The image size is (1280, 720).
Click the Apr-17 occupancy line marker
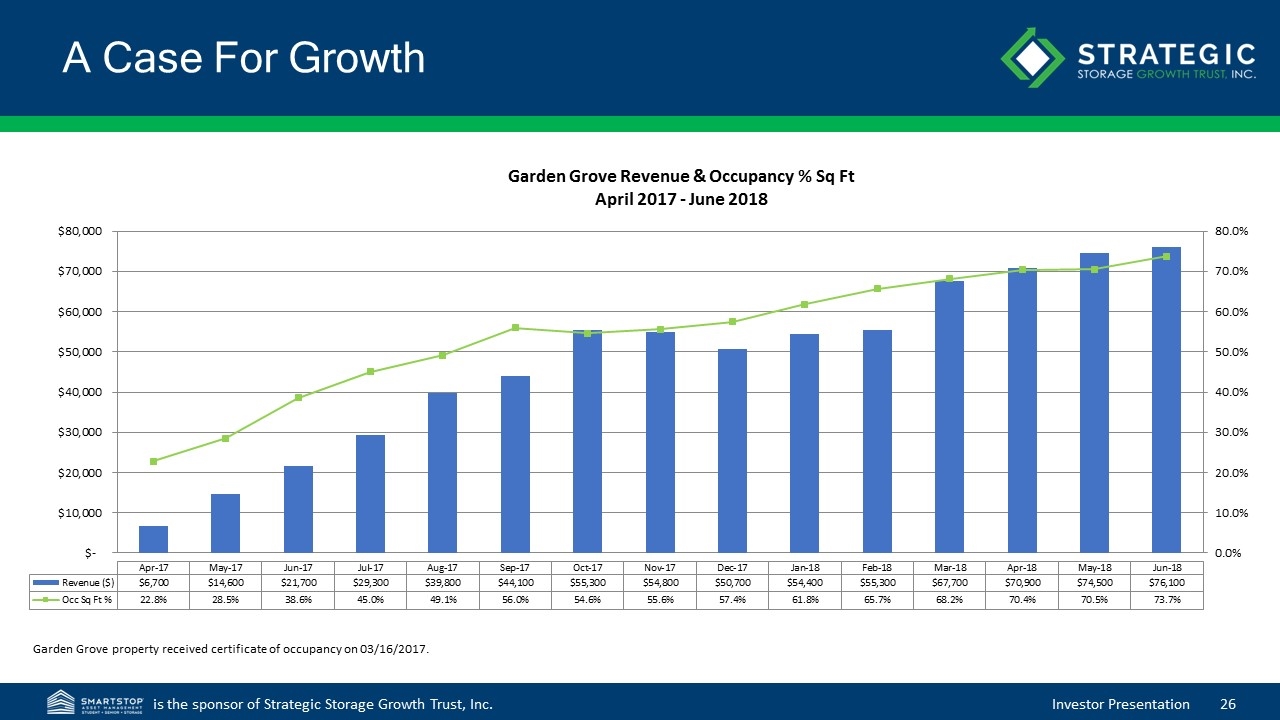[153, 461]
